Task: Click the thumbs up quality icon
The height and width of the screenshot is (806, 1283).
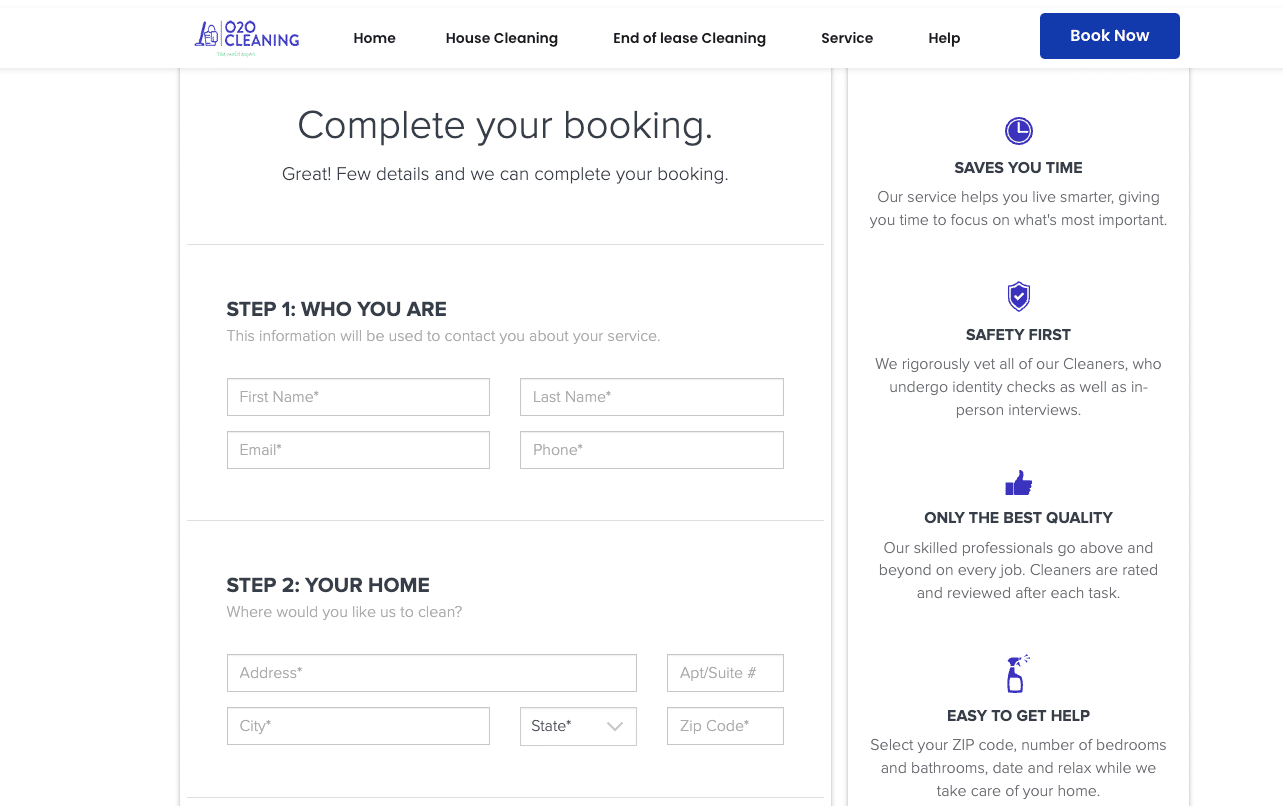Action: (x=1018, y=484)
